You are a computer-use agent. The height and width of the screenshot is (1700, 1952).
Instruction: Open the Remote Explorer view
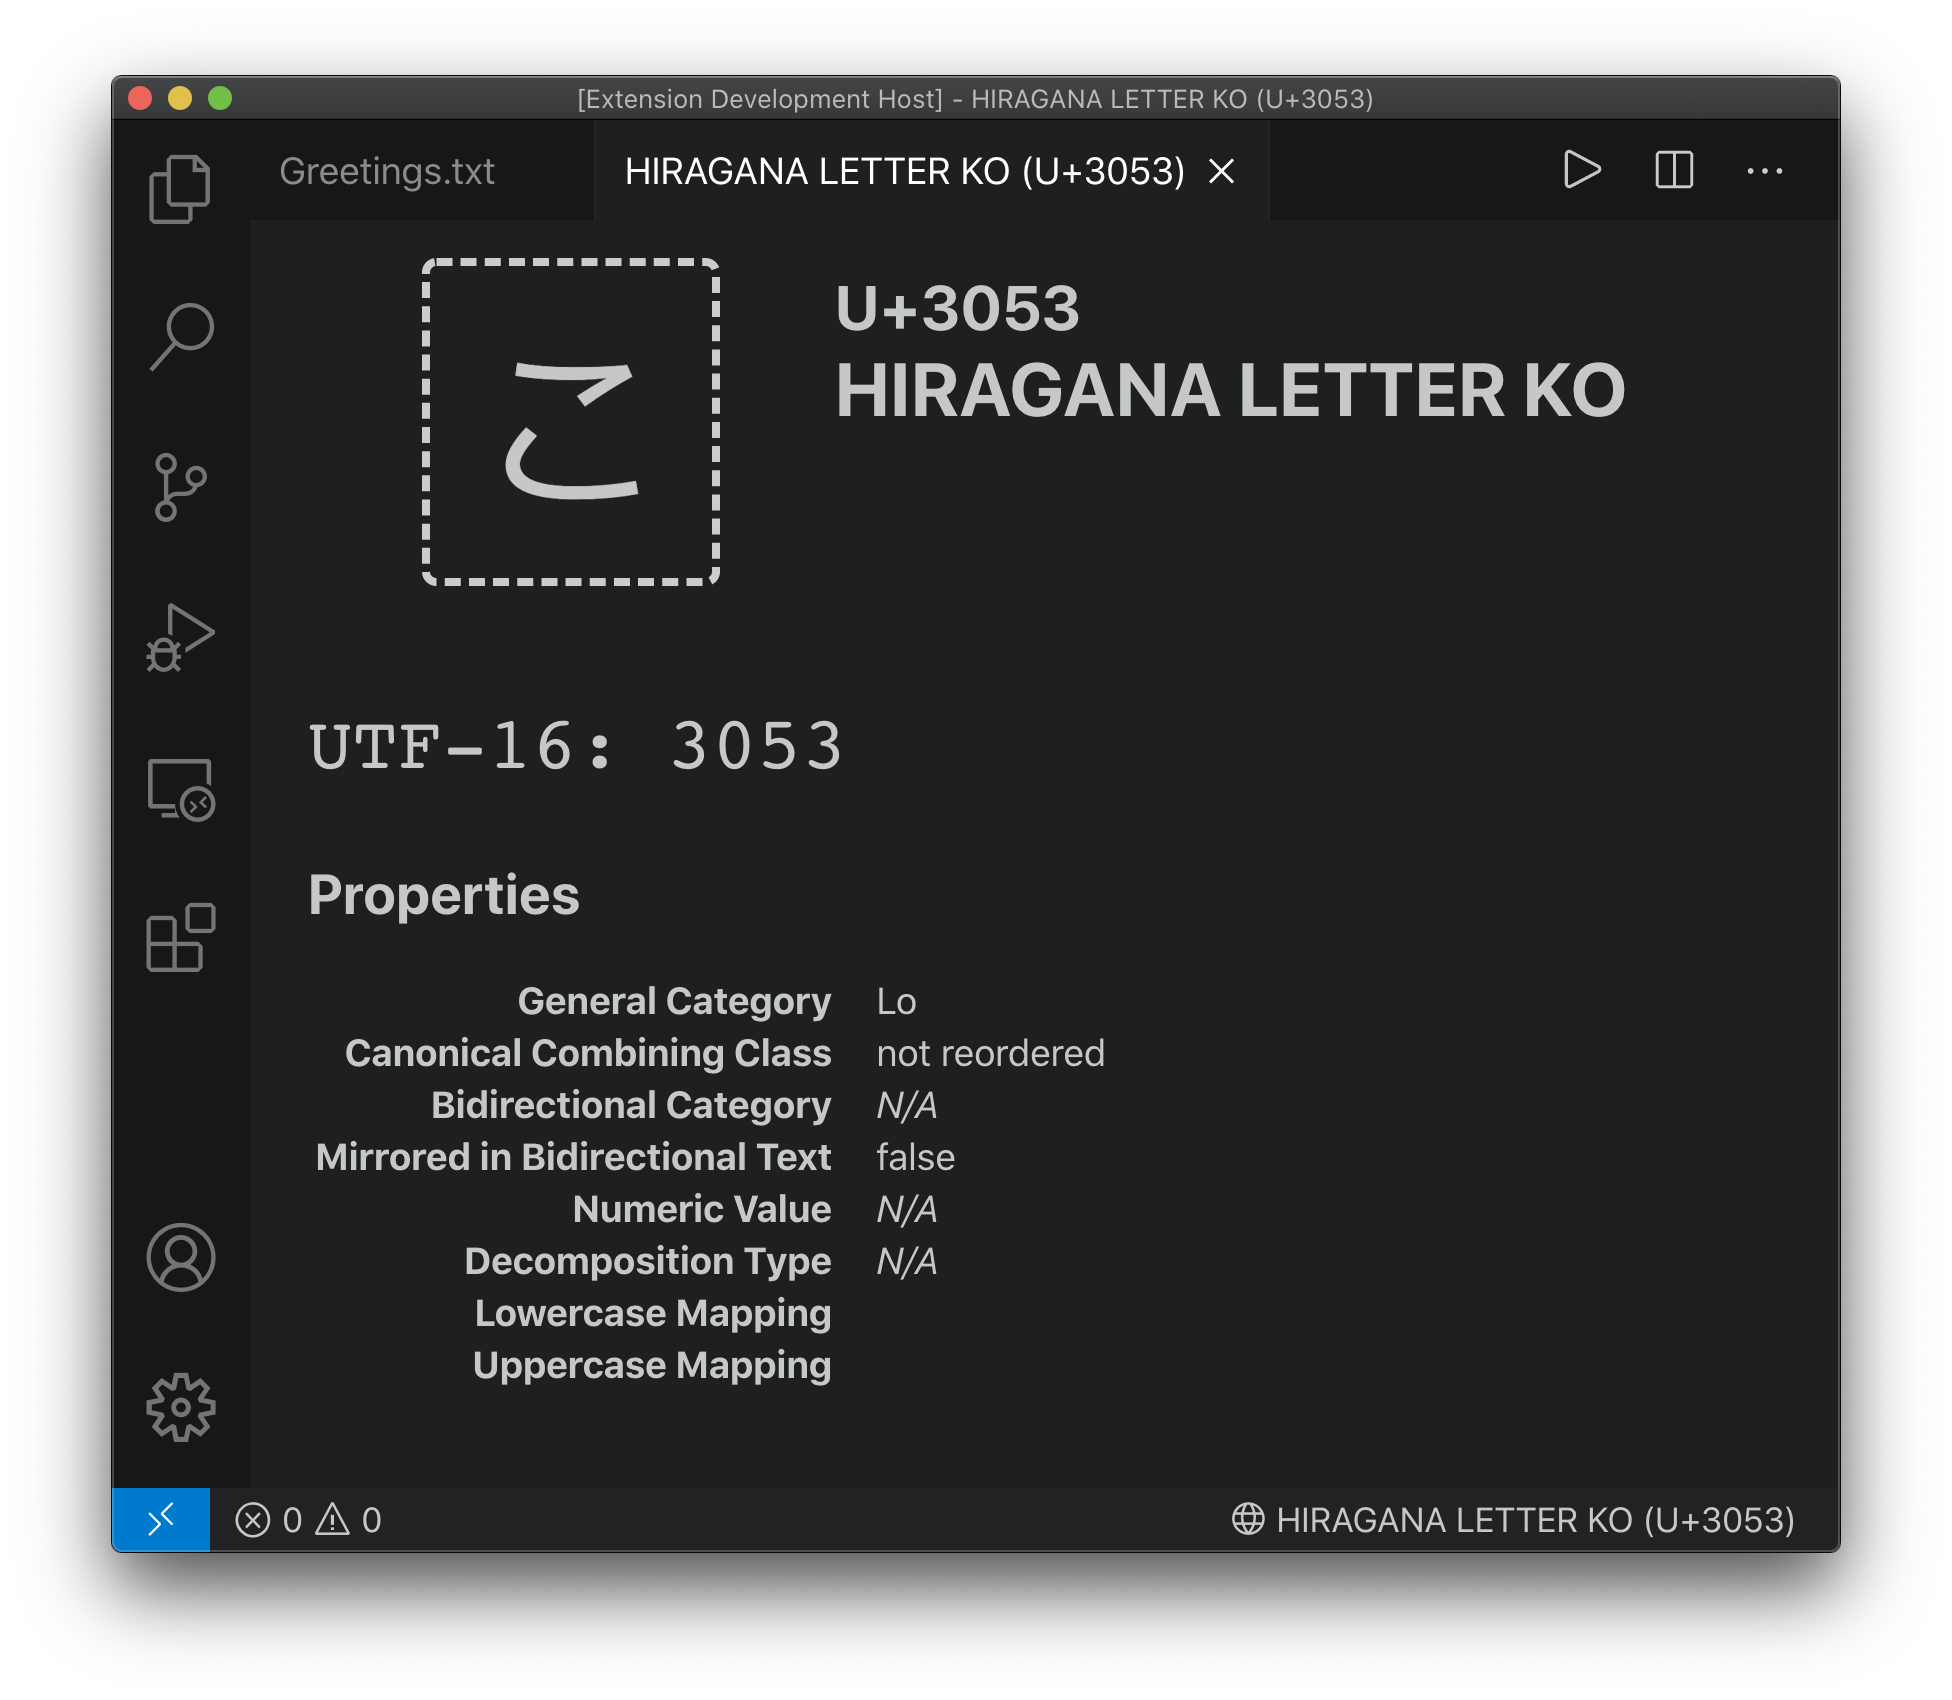[180, 789]
